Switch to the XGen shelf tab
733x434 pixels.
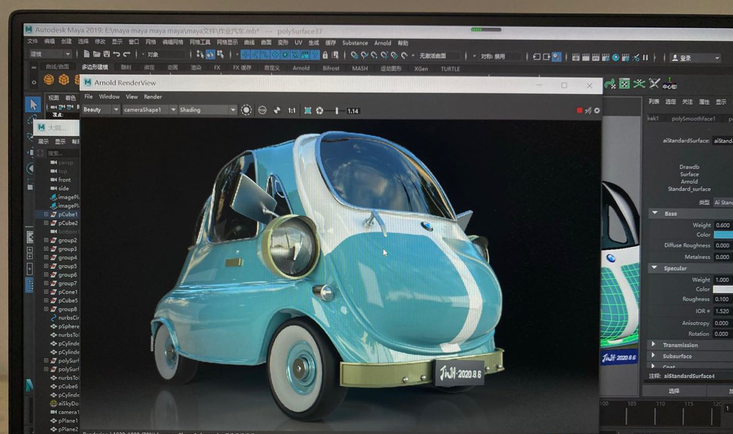tap(421, 69)
